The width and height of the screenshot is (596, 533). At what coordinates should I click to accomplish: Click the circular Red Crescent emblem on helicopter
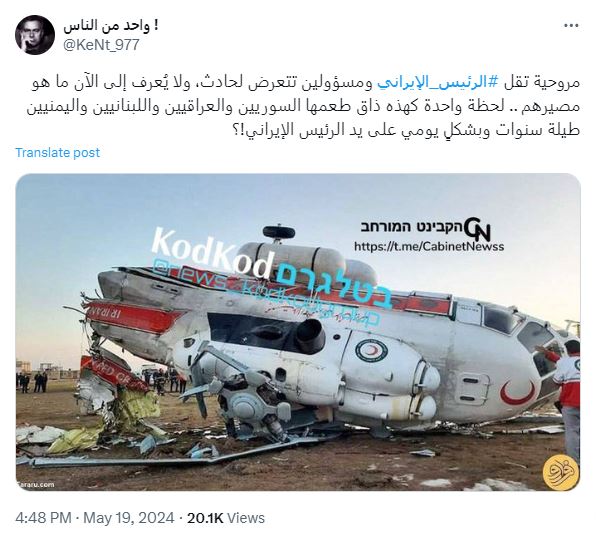(x=371, y=349)
